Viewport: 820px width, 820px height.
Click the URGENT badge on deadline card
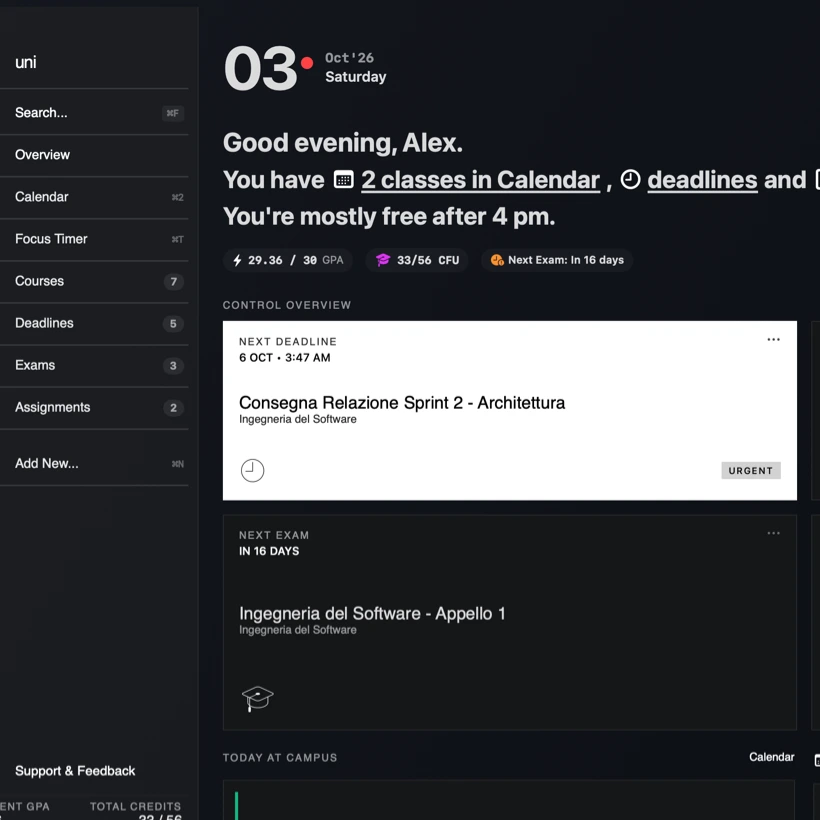(750, 470)
